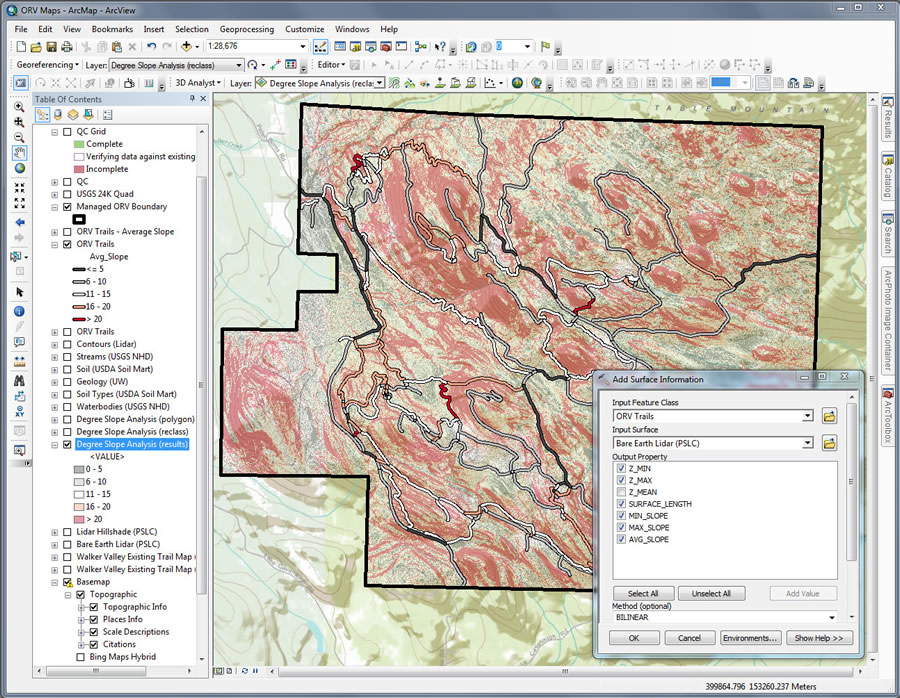Activate the Identify tool
This screenshot has width=900, height=698.
(x=19, y=310)
